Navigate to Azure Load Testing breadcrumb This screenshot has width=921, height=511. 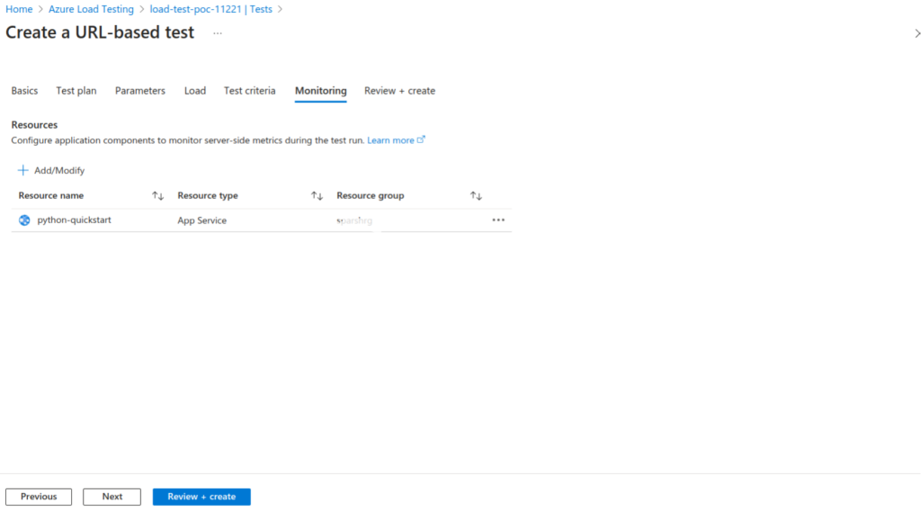tap(91, 9)
